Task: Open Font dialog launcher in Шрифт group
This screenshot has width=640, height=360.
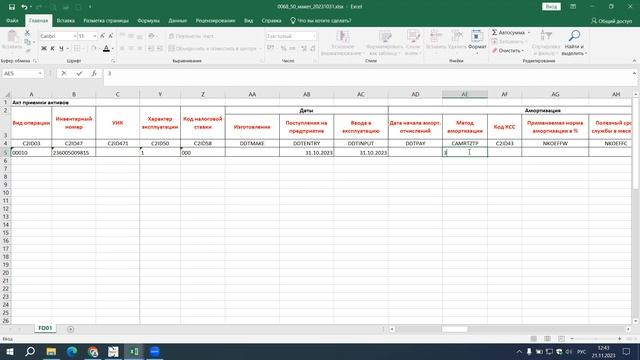Action: click(113, 61)
